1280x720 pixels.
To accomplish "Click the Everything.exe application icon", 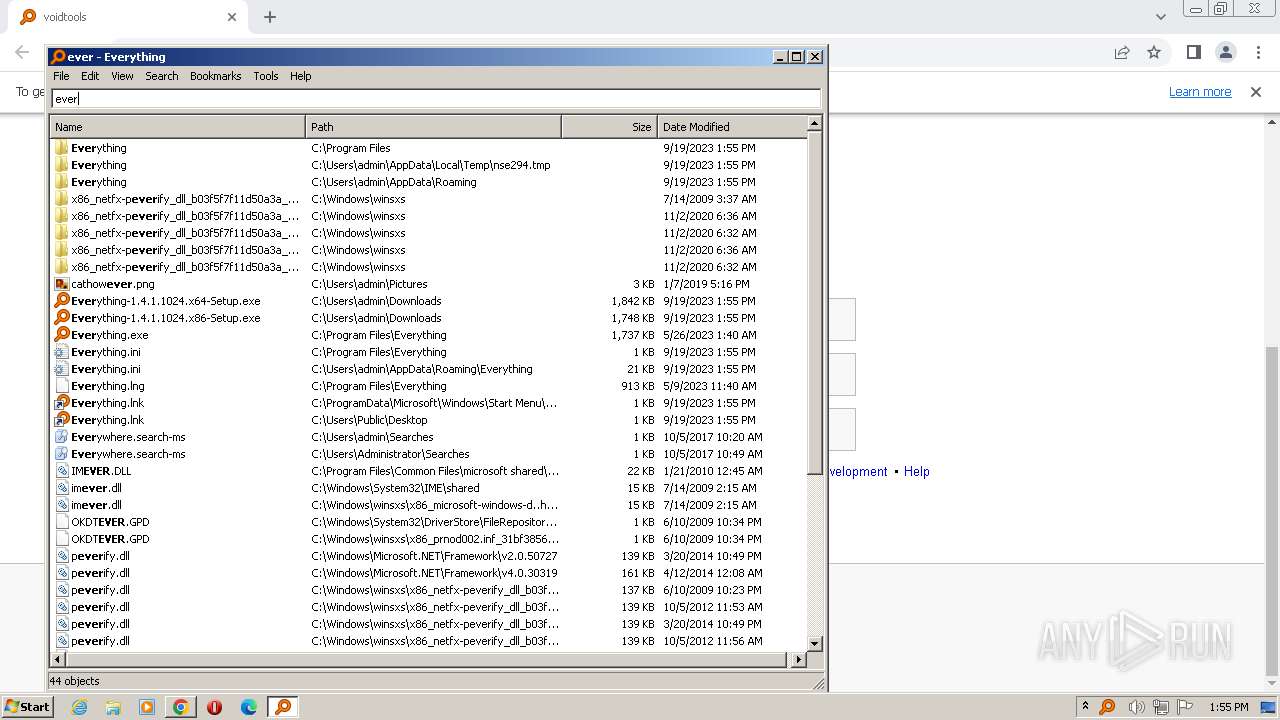I will [61, 335].
